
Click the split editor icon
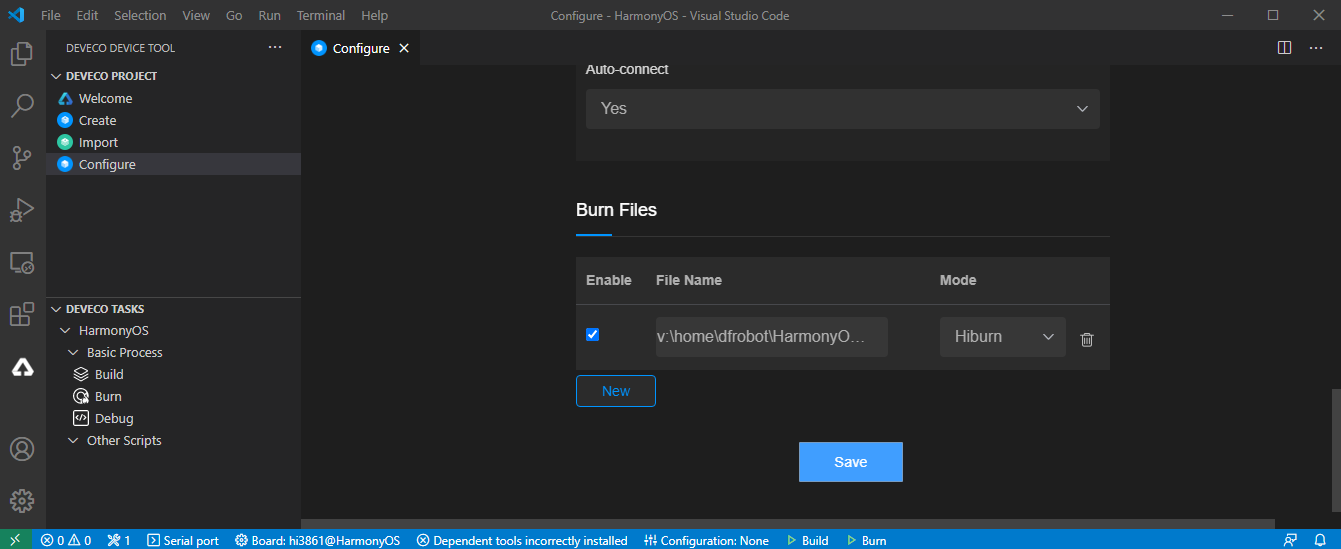pyautogui.click(x=1285, y=48)
